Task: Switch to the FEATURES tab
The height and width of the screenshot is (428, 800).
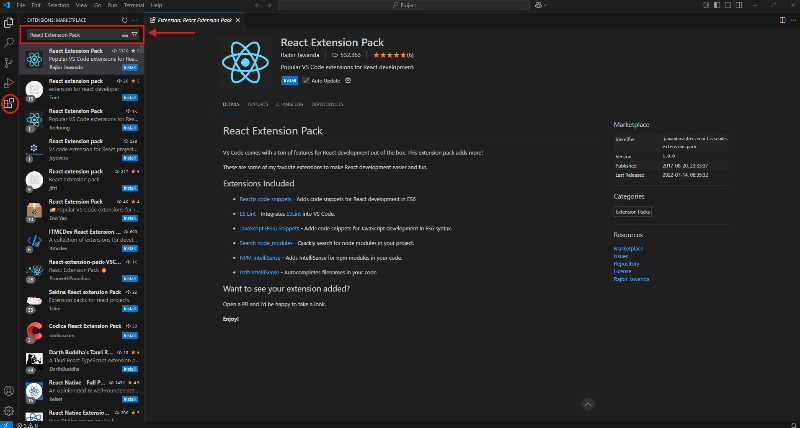Action: tap(258, 104)
